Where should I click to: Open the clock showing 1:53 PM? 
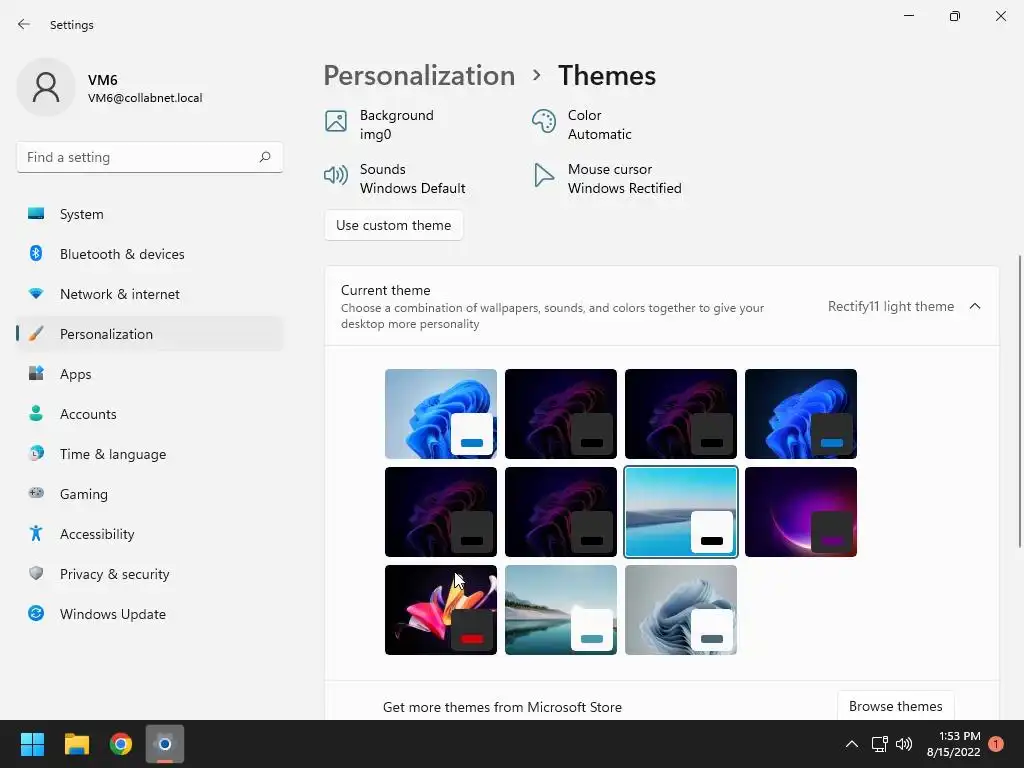click(x=953, y=744)
